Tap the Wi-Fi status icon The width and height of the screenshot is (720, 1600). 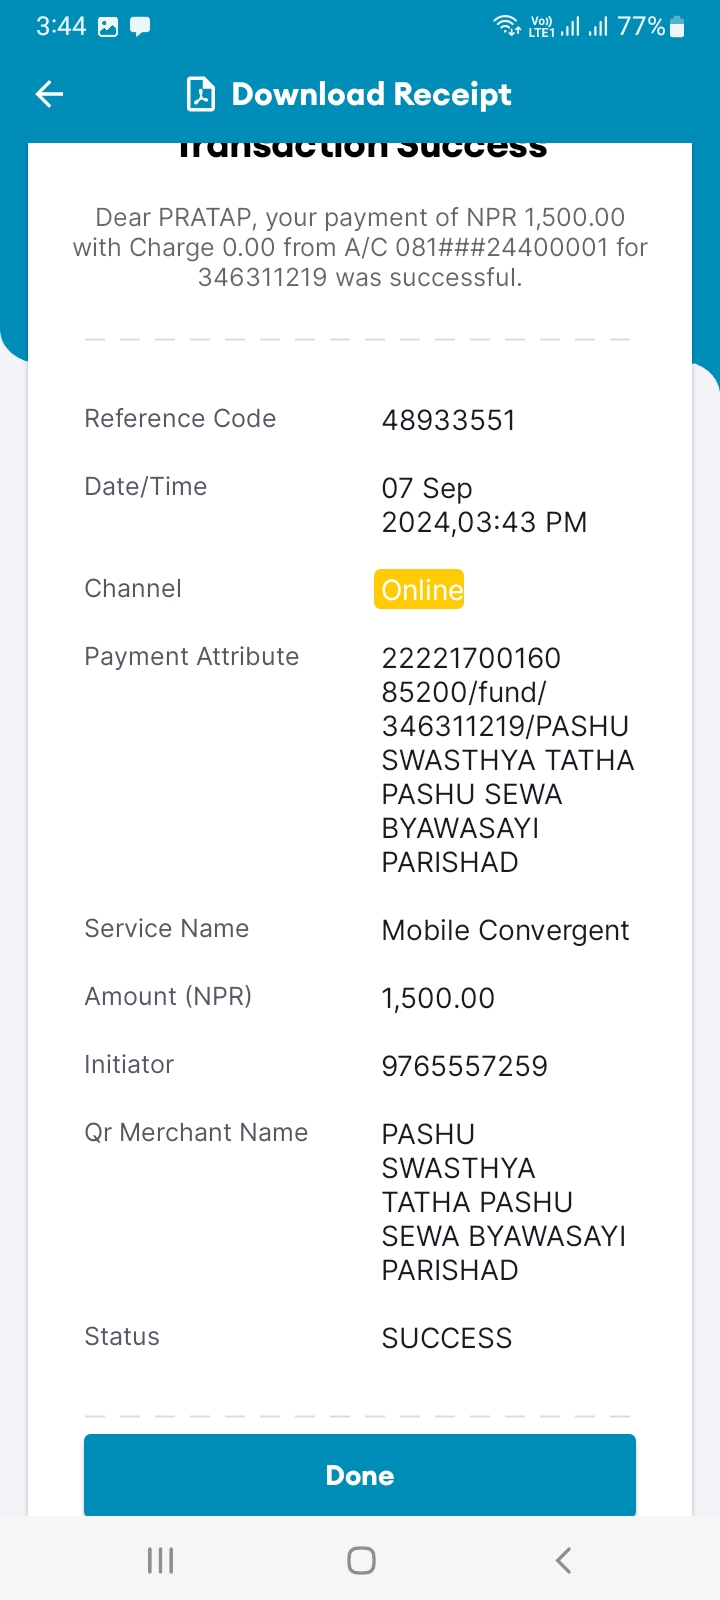tap(508, 26)
